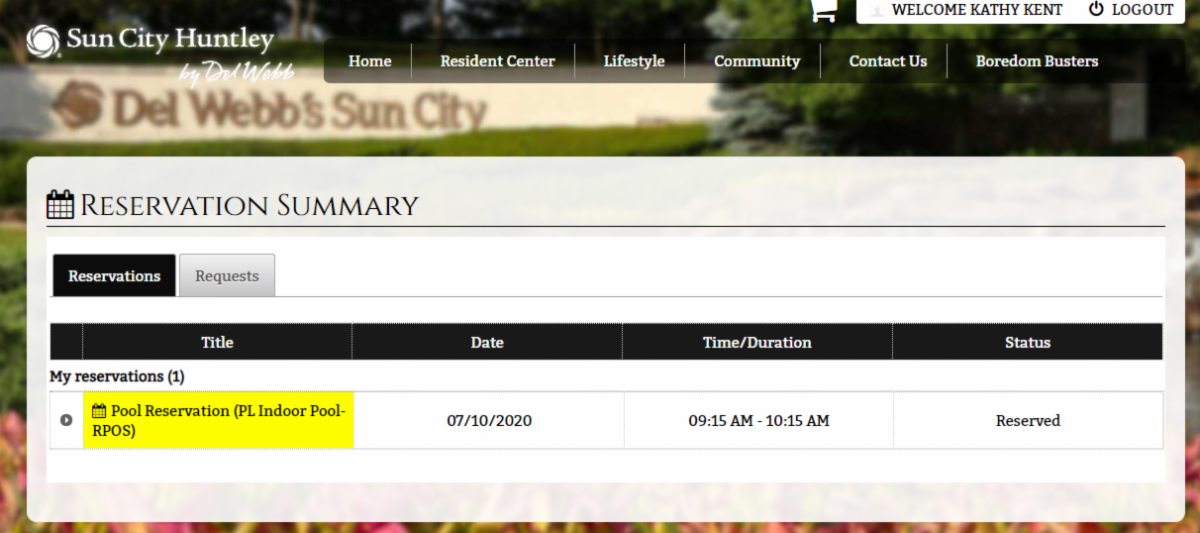This screenshot has height=533, width=1200.
Task: Select Community in the navigation bar
Action: point(756,61)
